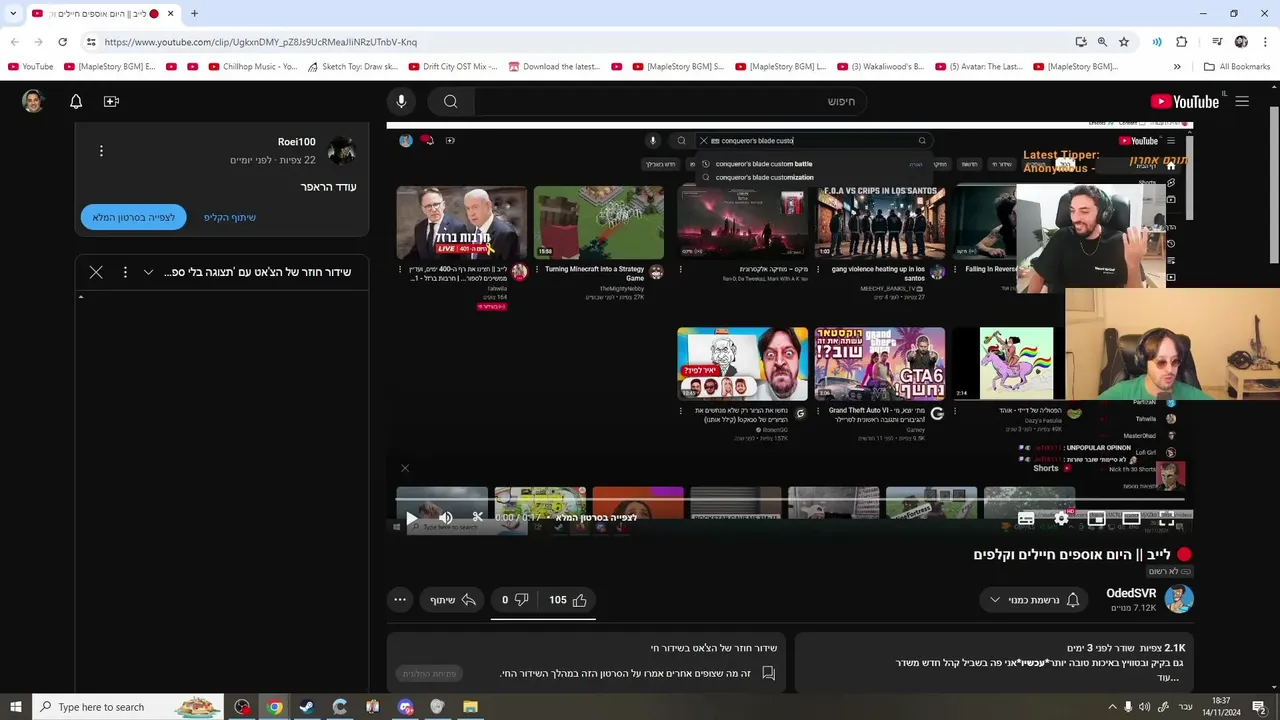Open Steam from the taskbar
The image size is (1280, 720).
(x=307, y=707)
